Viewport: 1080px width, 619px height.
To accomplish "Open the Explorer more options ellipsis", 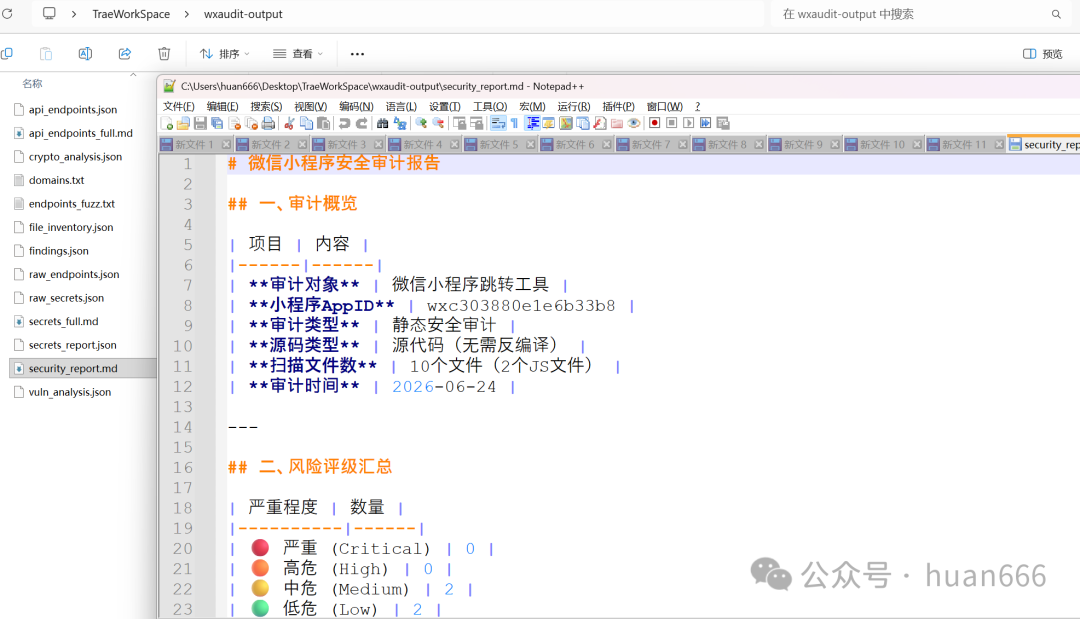I will coord(357,54).
